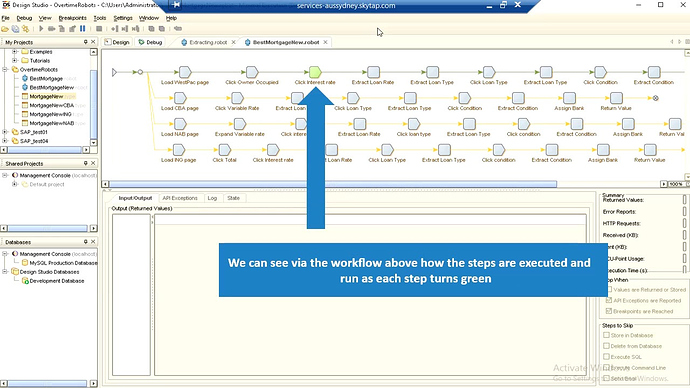Expand the SAP_test01 project node
Image resolution: width=690 pixels, height=388 pixels.
(5, 132)
